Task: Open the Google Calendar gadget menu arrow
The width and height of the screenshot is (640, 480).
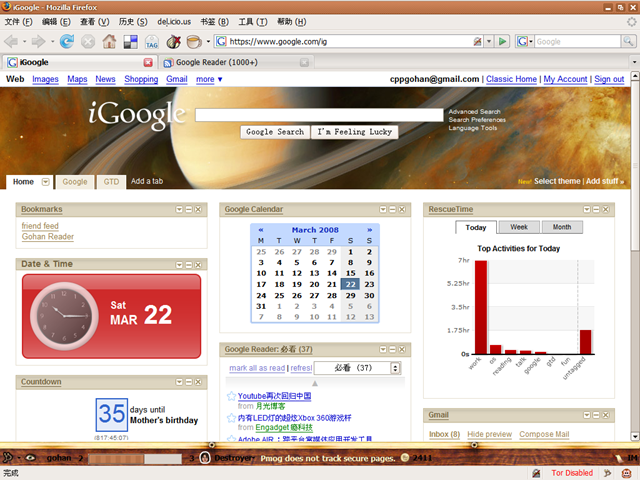Action: pyautogui.click(x=383, y=209)
